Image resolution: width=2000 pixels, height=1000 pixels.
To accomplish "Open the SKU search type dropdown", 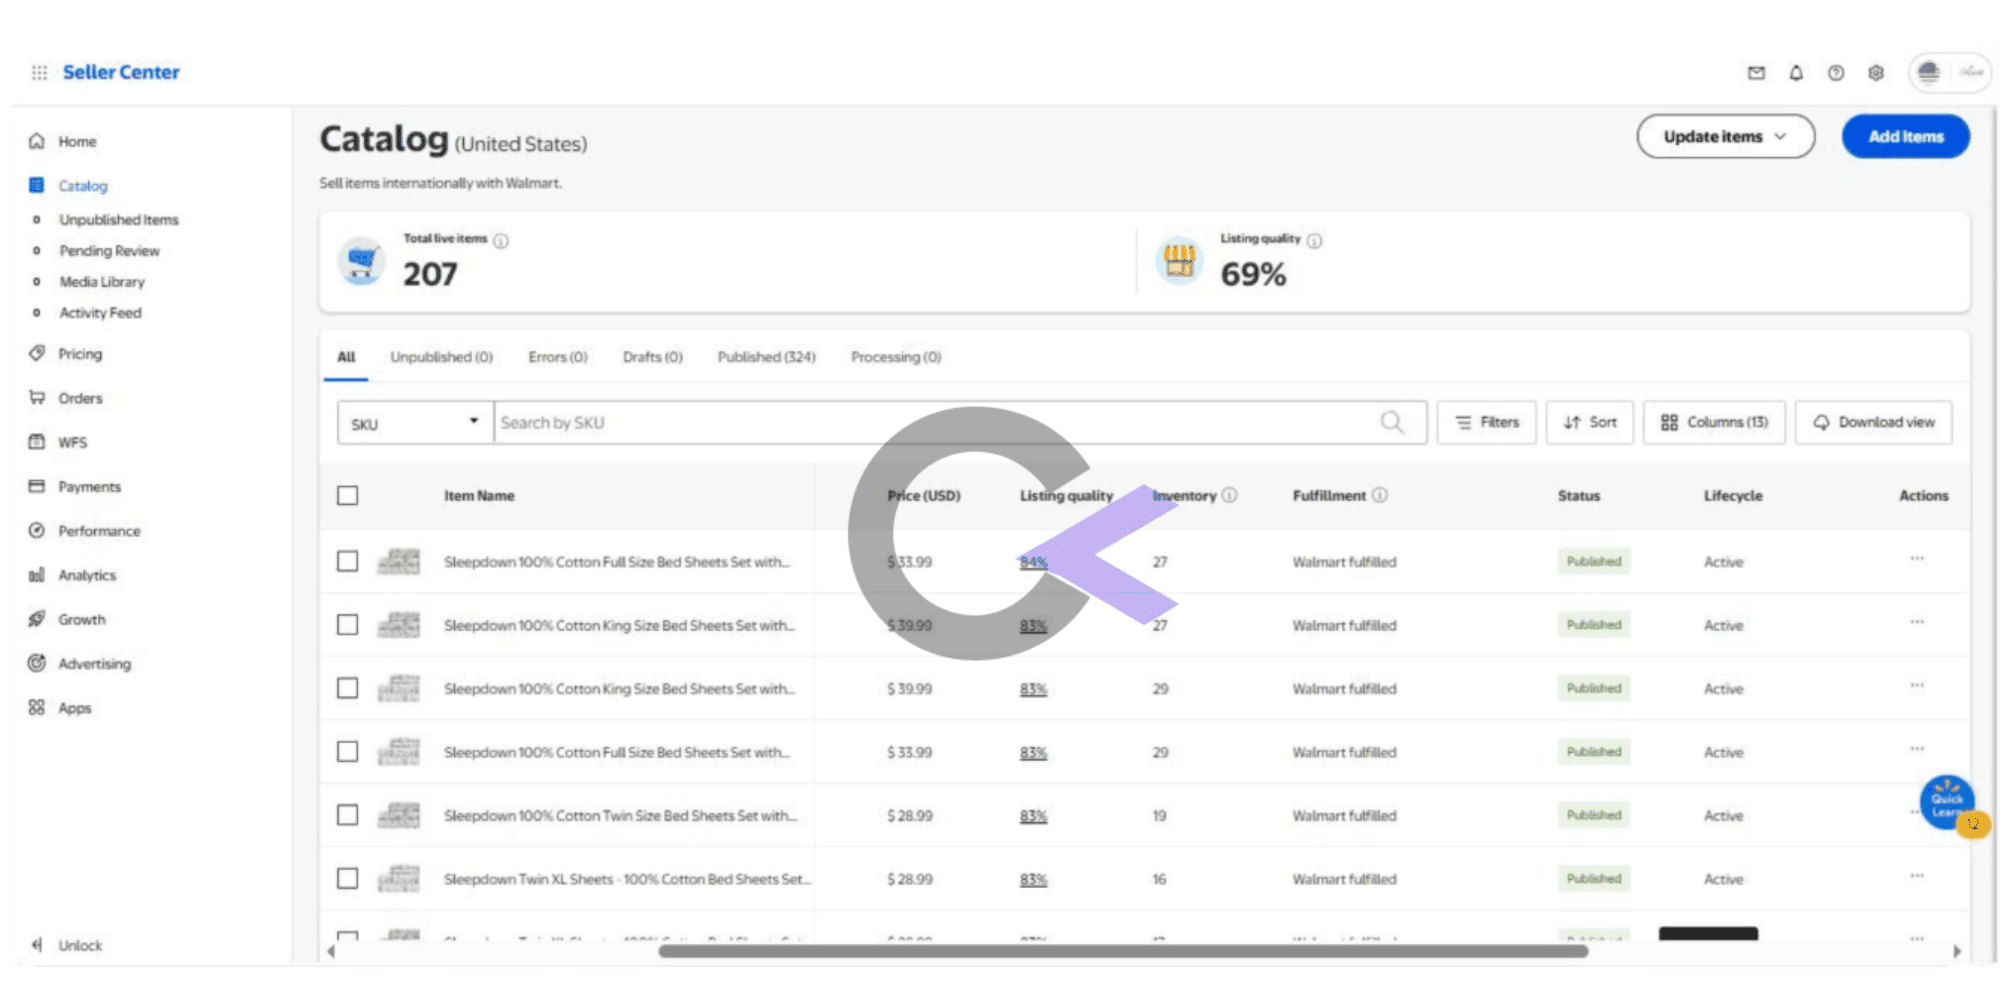I will coord(415,423).
